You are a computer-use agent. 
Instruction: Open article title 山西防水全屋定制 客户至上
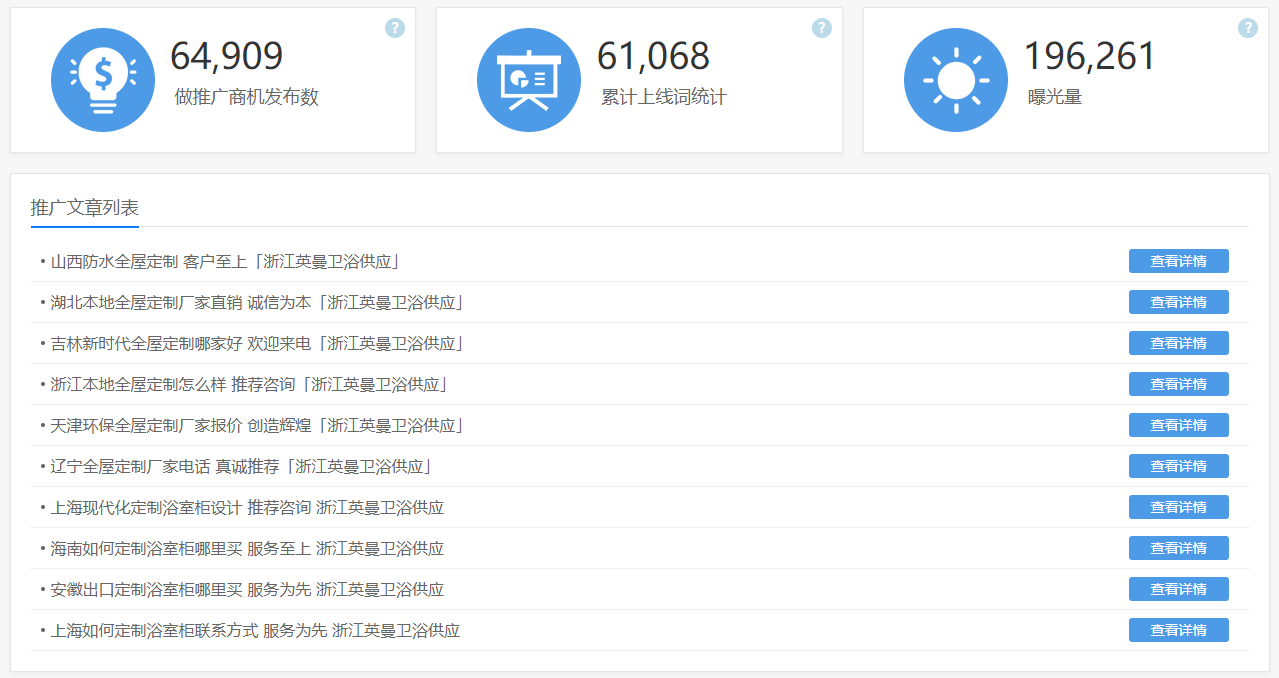225,262
